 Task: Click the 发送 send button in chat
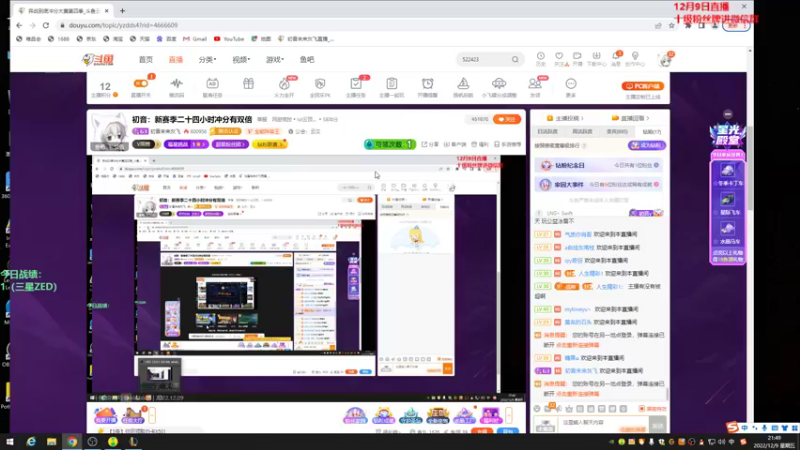tap(658, 424)
